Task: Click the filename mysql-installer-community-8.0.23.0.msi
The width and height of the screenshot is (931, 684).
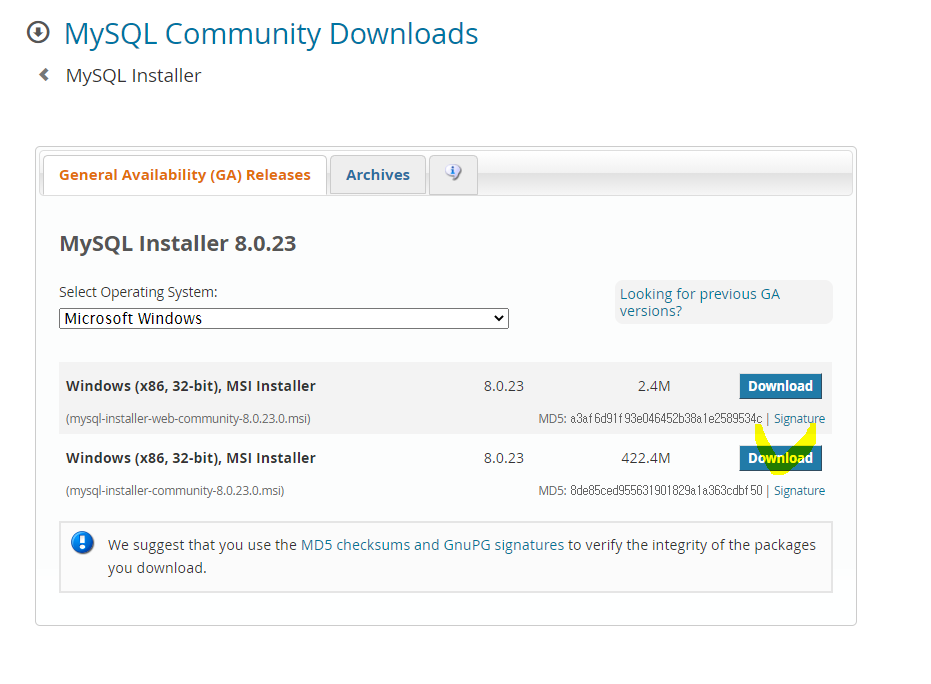Action: (175, 490)
